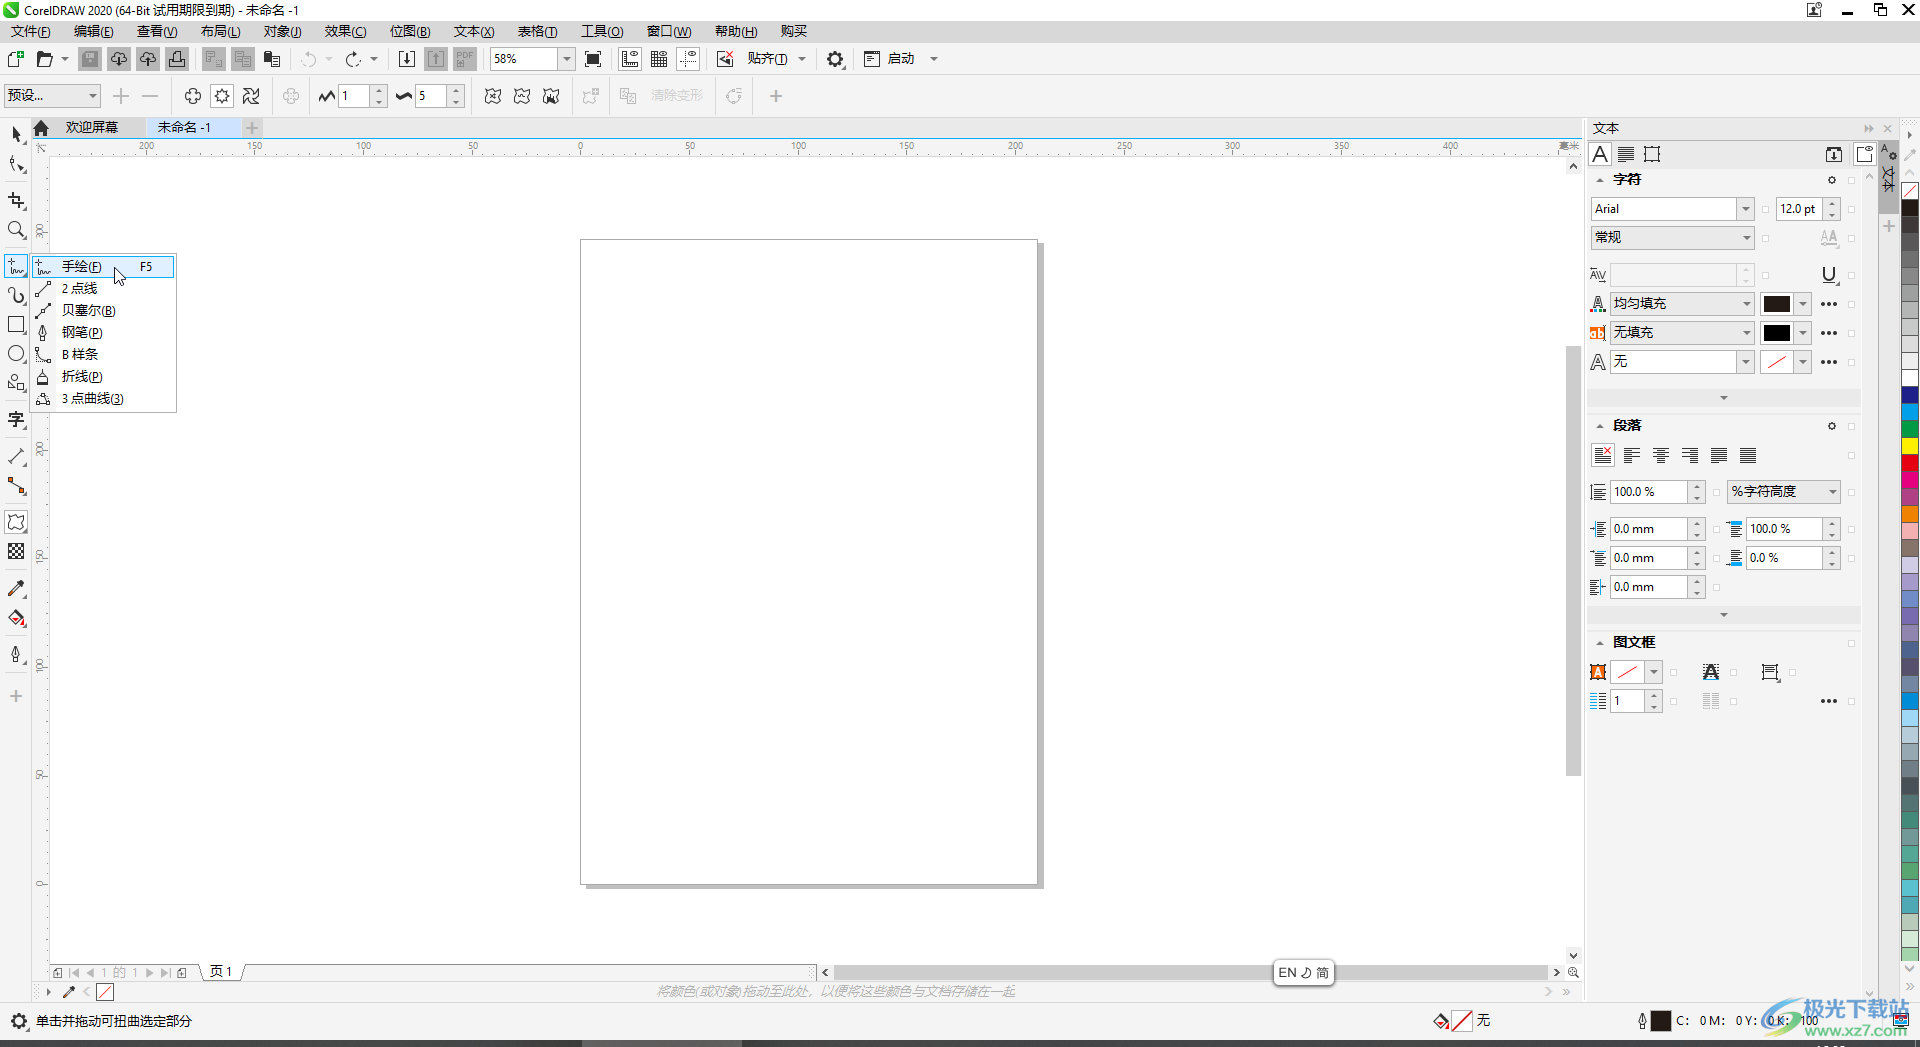Click the Push and pull distortion icon

[x=193, y=96]
